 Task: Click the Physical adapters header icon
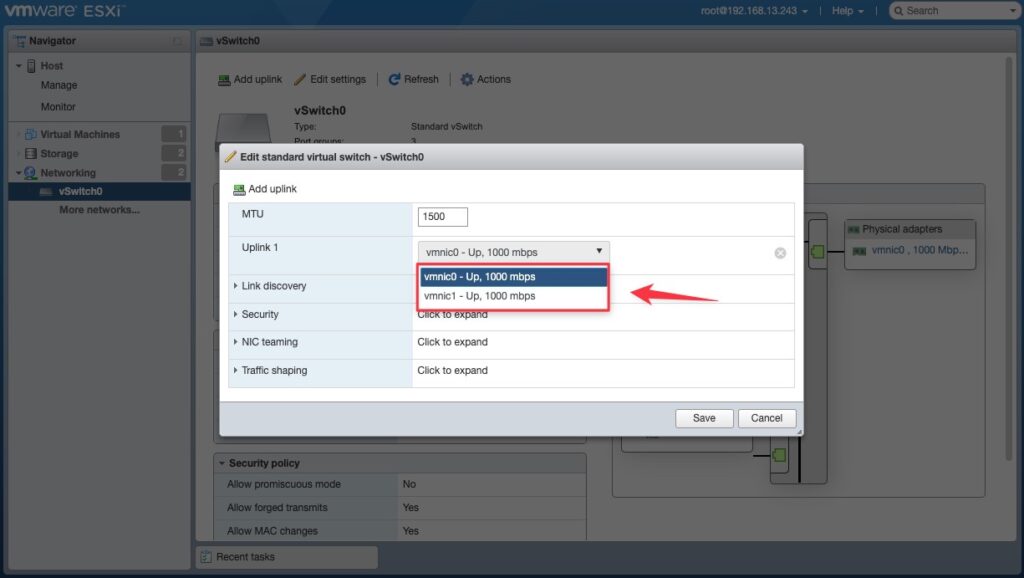(853, 229)
